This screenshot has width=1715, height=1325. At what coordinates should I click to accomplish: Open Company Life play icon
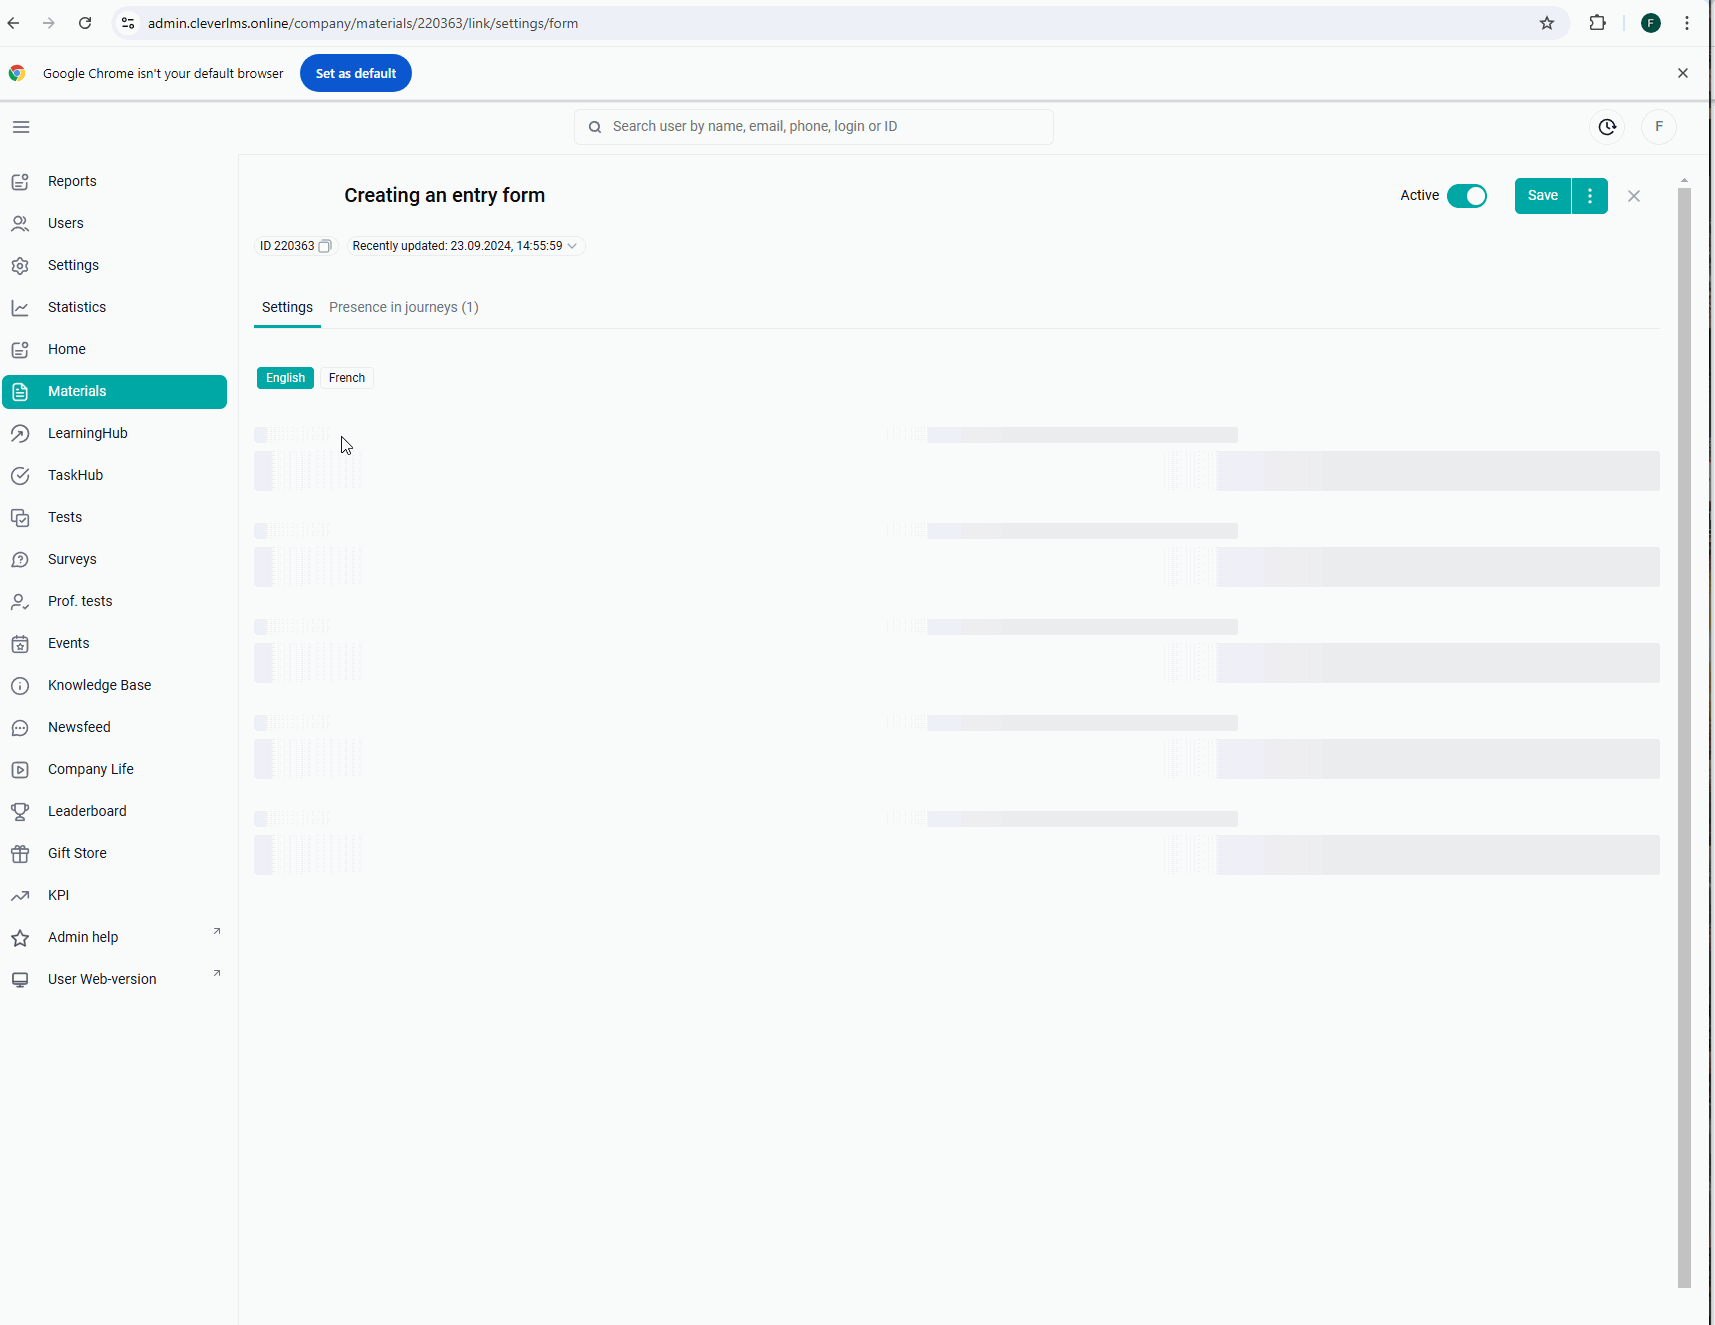[x=20, y=769]
